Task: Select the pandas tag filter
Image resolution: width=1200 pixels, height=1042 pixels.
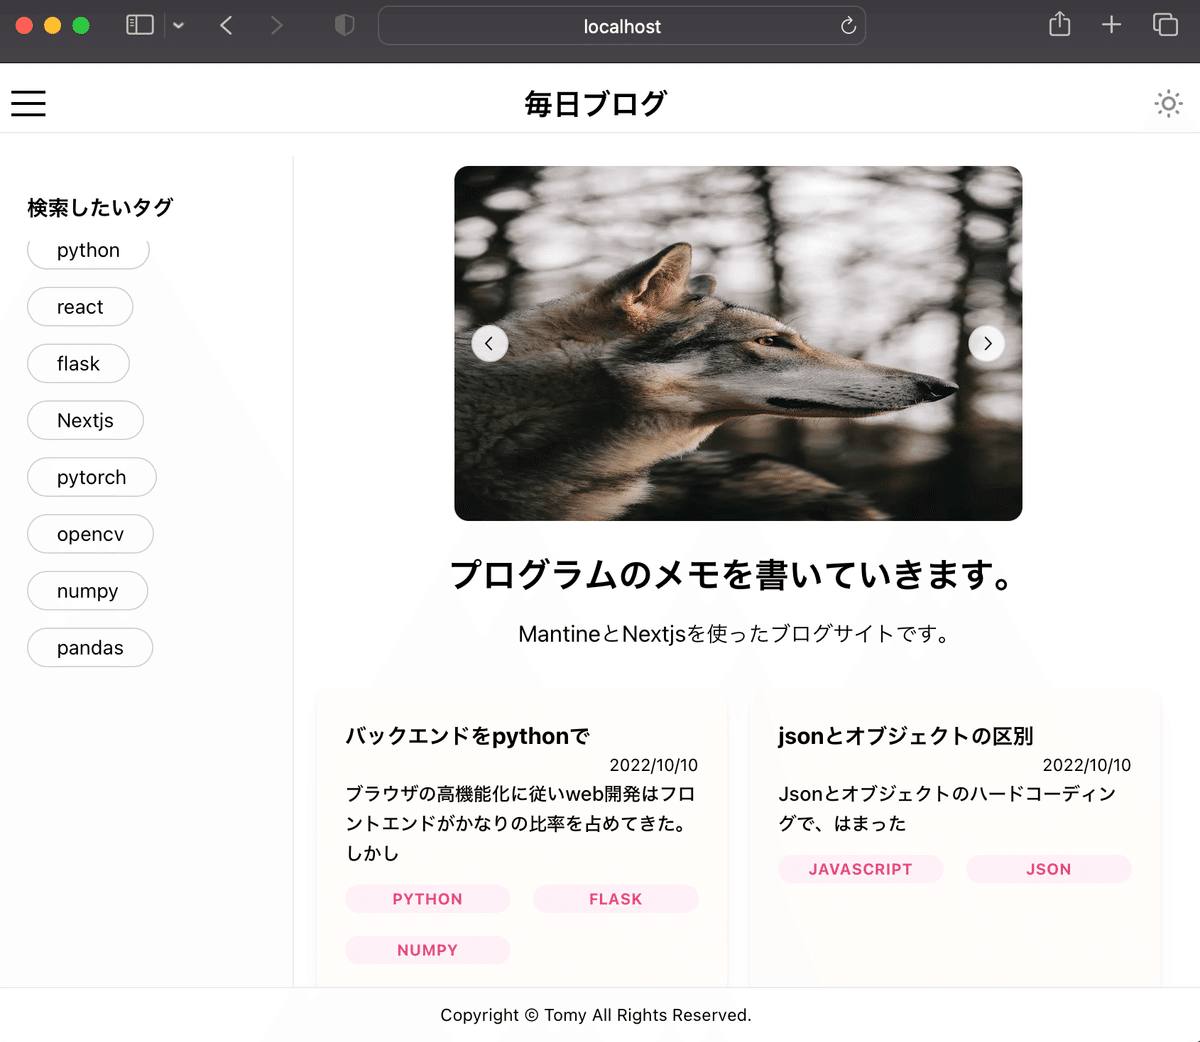Action: 90,648
